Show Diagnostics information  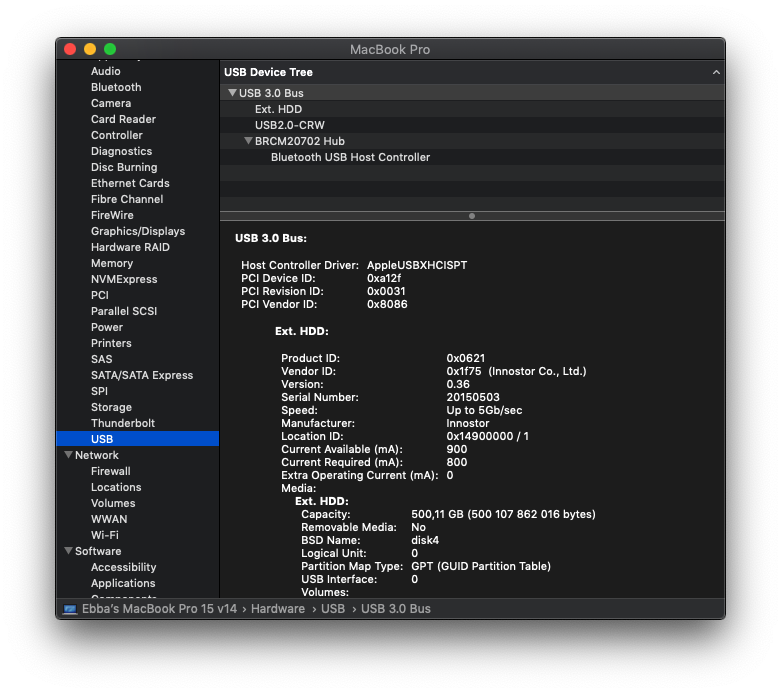click(122, 151)
